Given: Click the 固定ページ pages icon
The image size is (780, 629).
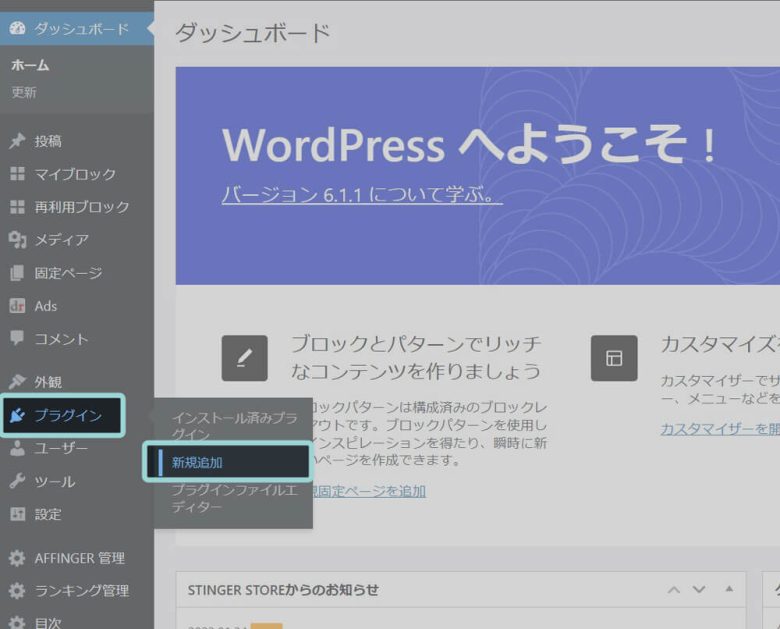Looking at the screenshot, I should [x=17, y=273].
